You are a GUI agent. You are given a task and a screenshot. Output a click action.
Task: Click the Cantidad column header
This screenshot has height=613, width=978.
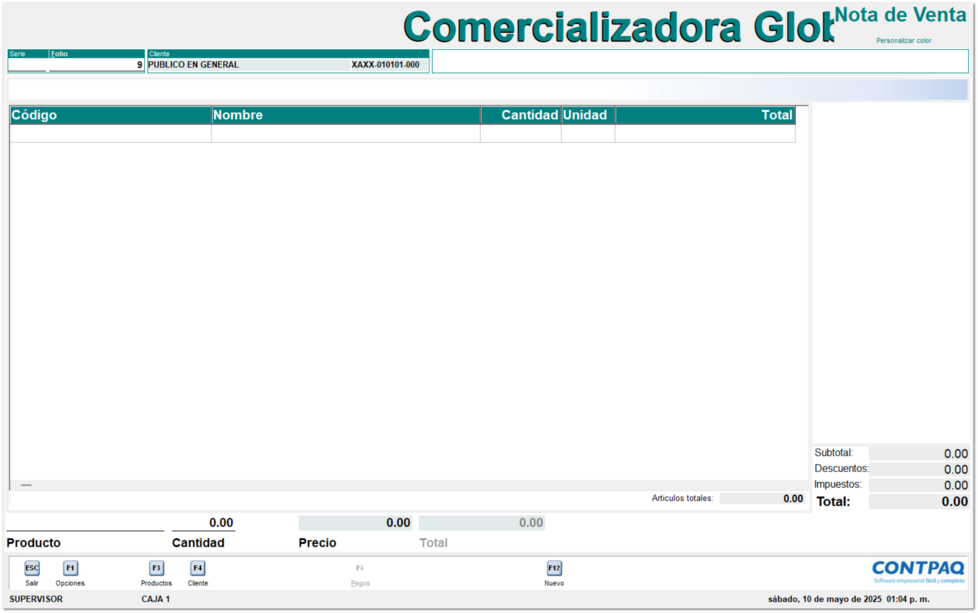[x=520, y=115]
